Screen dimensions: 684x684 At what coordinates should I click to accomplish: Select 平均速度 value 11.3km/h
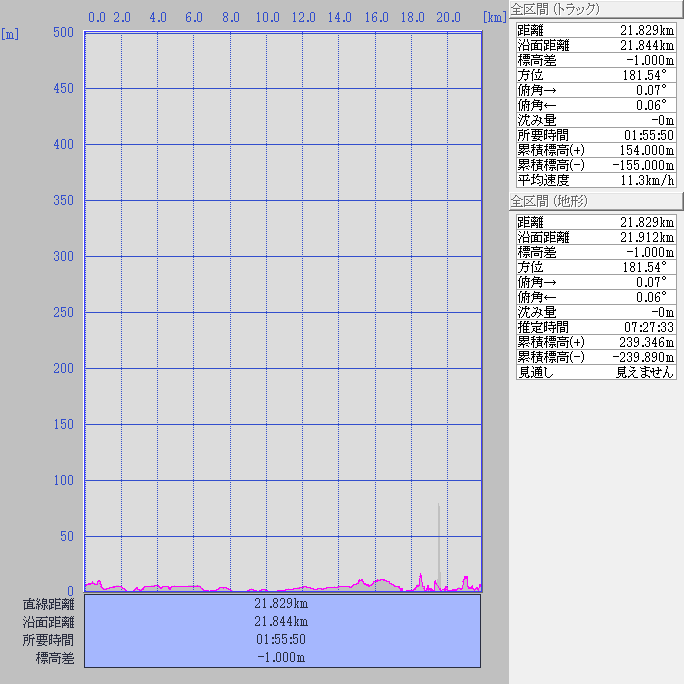(647, 180)
